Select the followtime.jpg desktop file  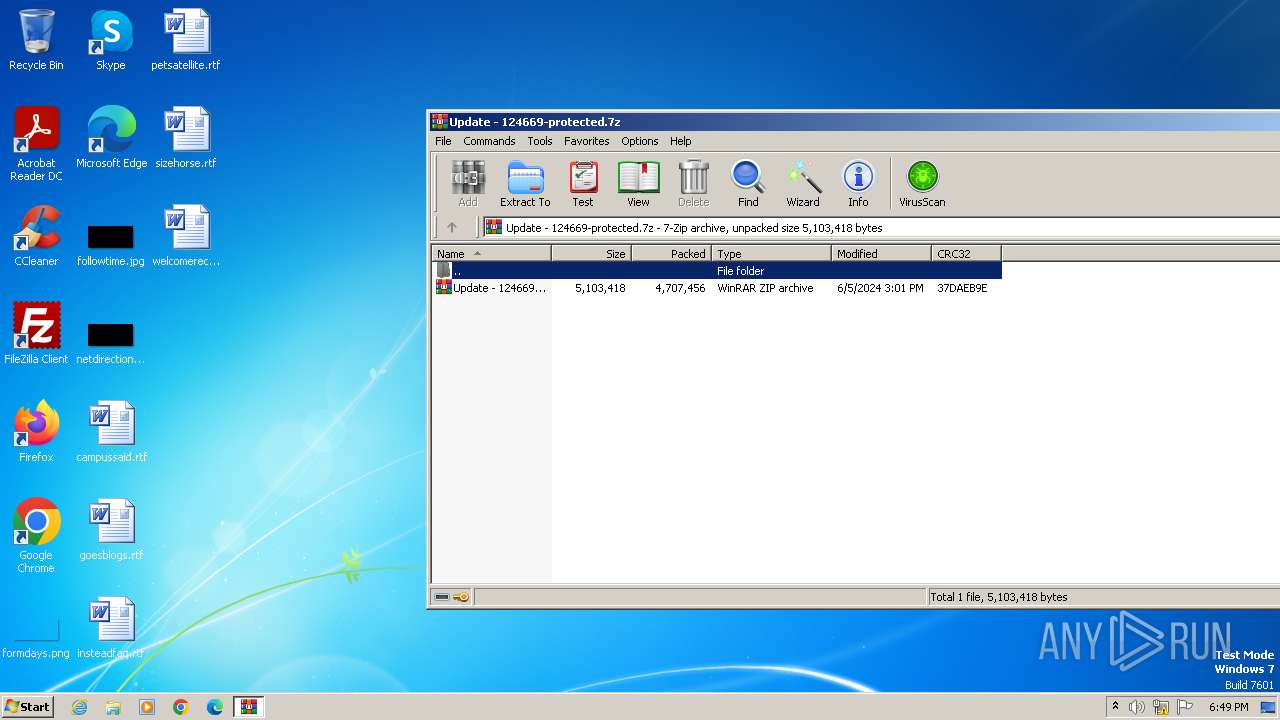point(111,243)
